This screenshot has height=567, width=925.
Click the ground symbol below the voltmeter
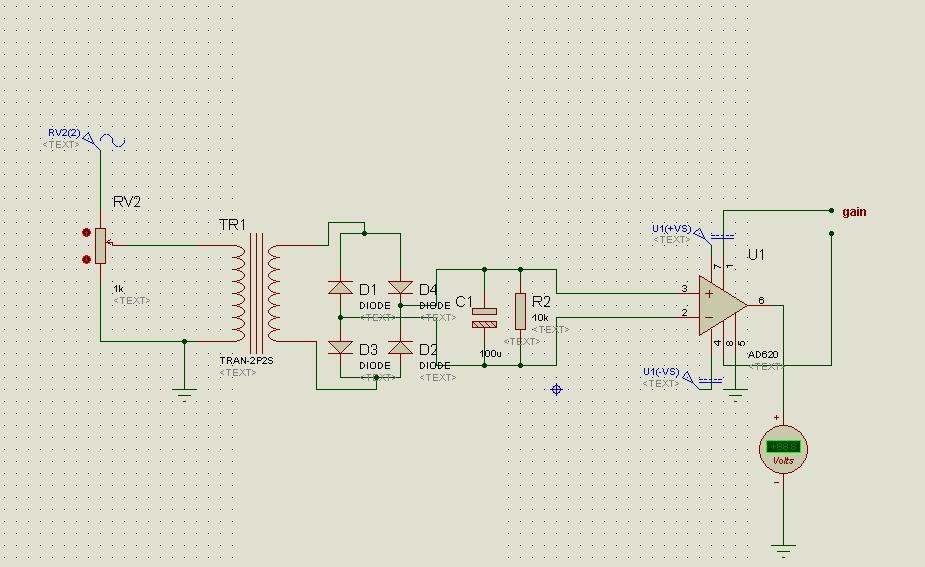[x=783, y=551]
